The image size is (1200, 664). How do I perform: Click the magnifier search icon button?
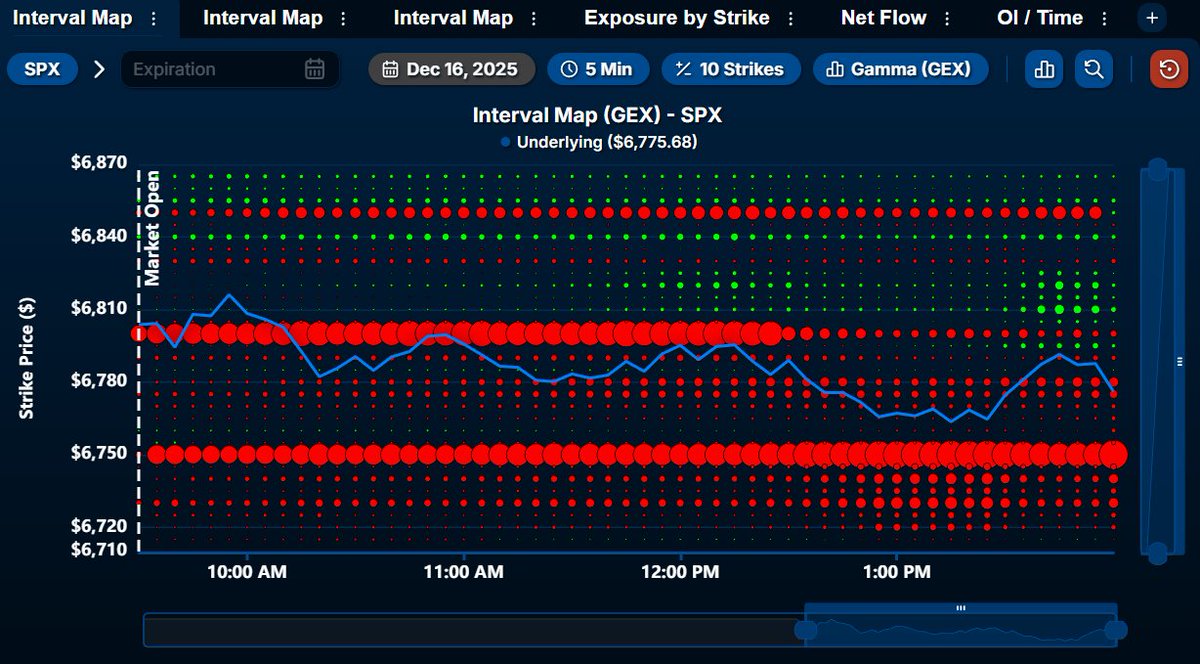click(1094, 69)
